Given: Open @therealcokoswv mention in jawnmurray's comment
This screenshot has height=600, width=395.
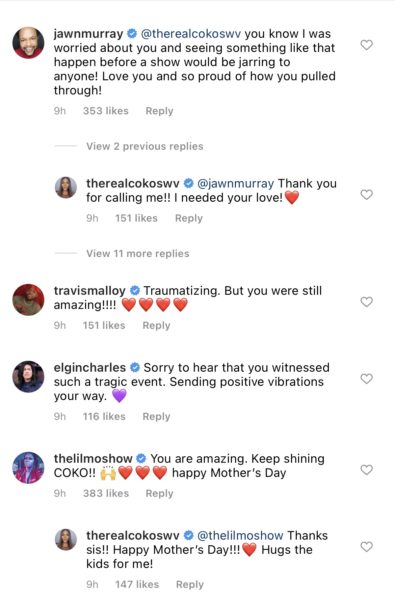Looking at the screenshot, I should [191, 34].
